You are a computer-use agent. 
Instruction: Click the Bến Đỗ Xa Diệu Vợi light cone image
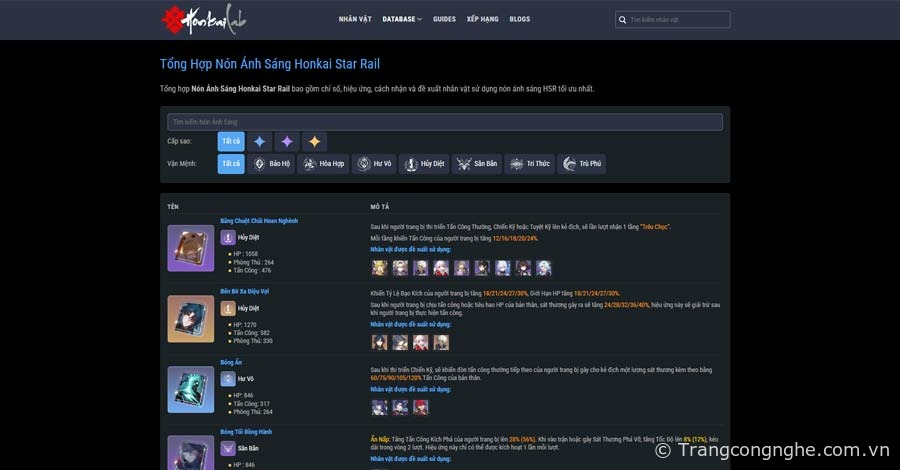click(x=190, y=319)
